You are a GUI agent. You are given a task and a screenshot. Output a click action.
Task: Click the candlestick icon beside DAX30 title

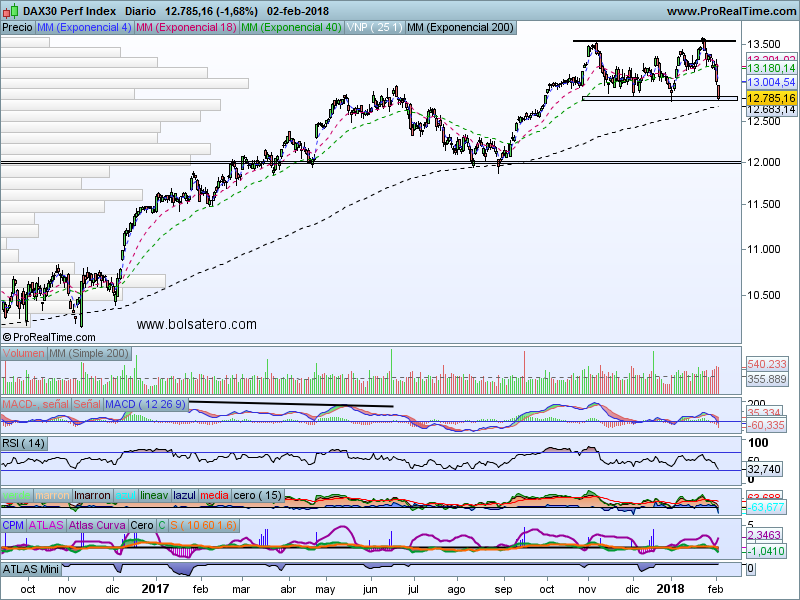(x=11, y=11)
